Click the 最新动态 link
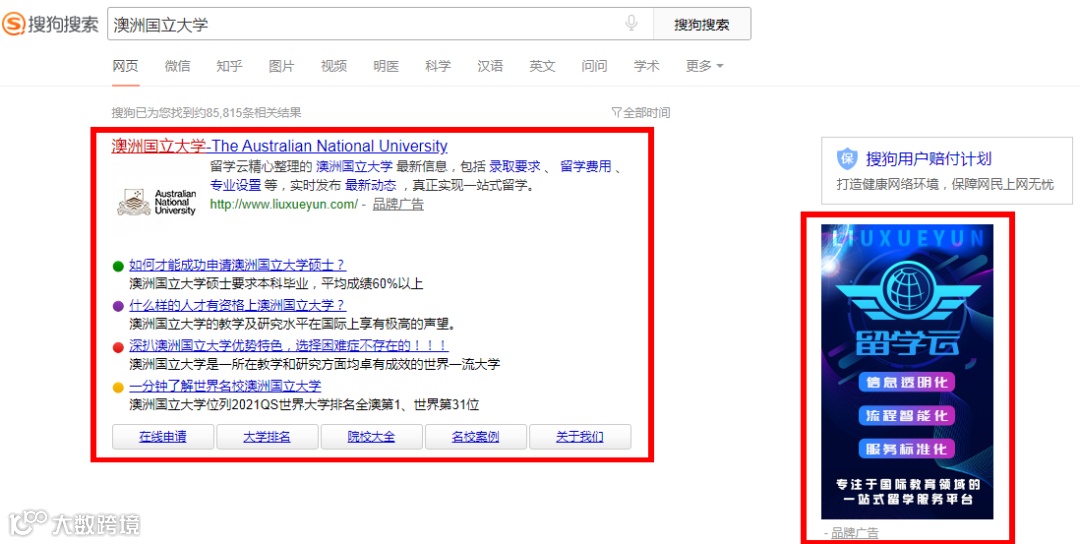1080x544 pixels. point(371,185)
